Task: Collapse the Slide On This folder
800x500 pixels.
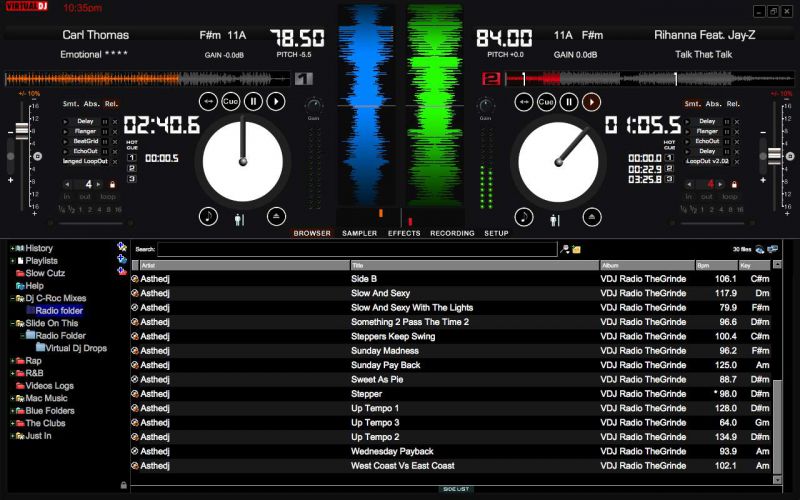Action: coord(12,323)
